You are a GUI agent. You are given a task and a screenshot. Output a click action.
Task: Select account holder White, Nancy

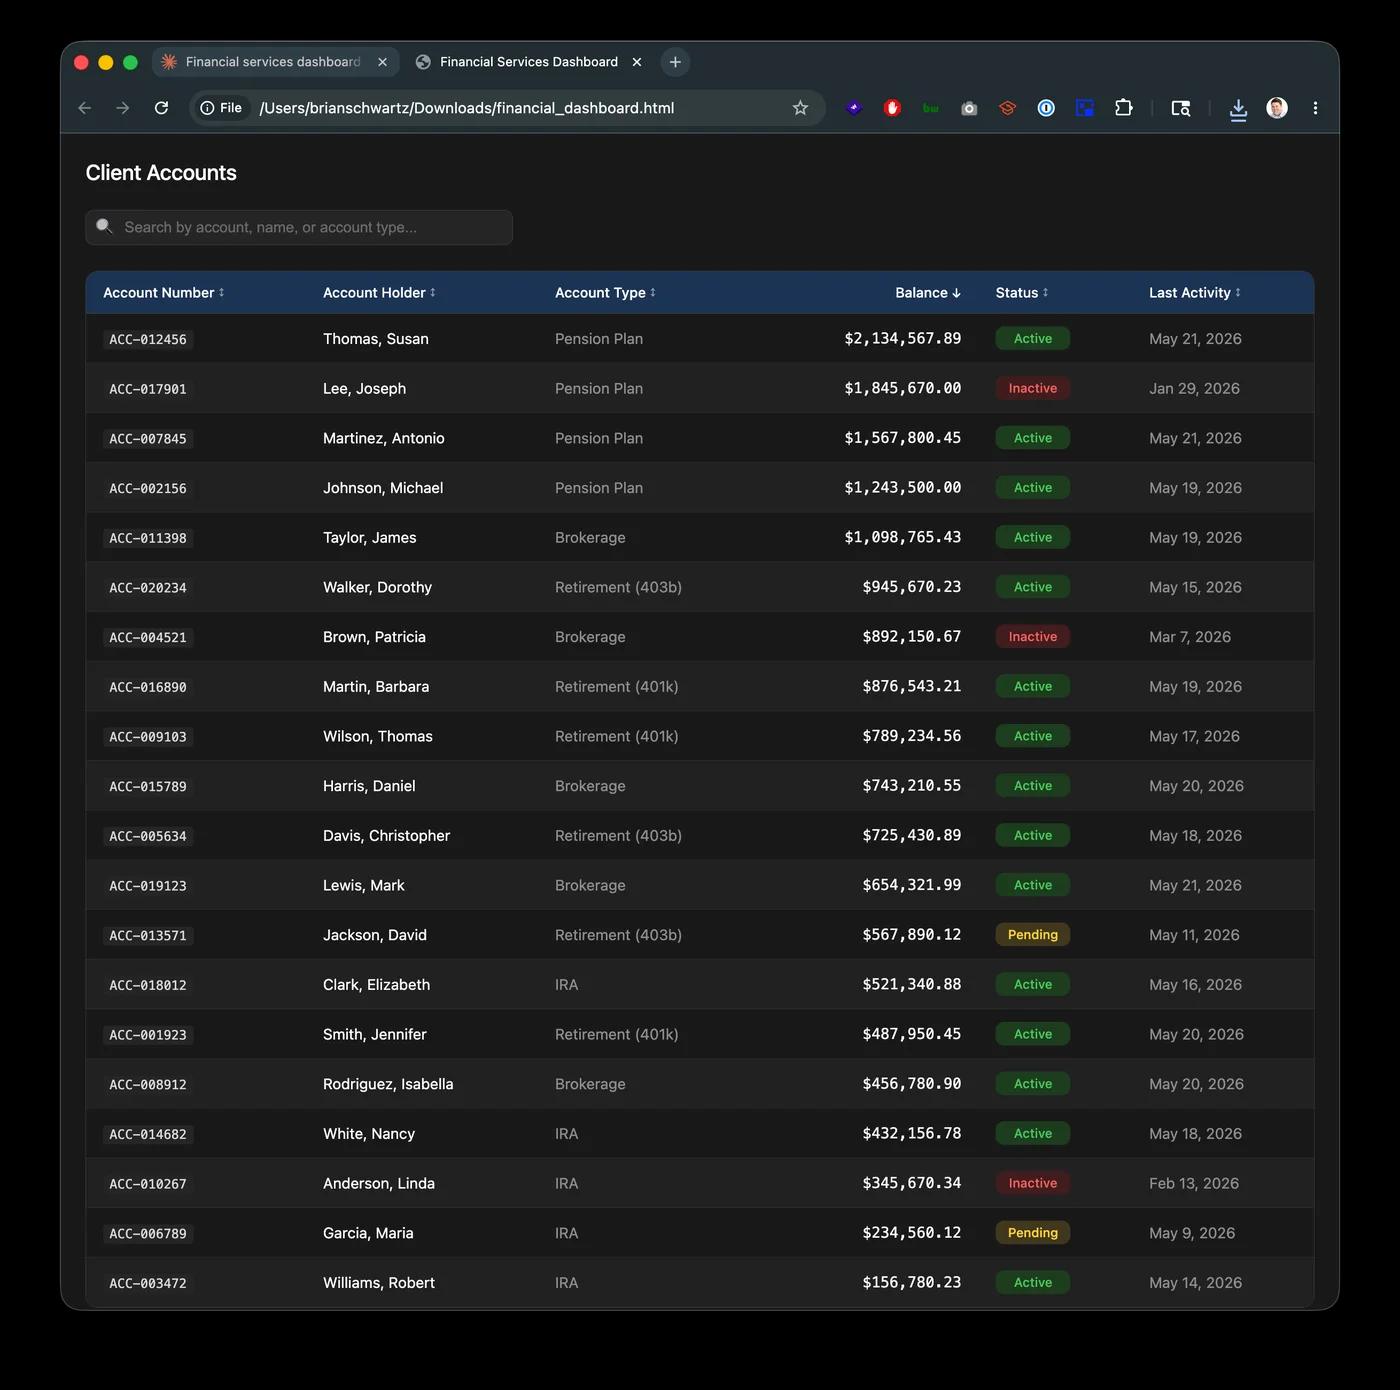369,1134
